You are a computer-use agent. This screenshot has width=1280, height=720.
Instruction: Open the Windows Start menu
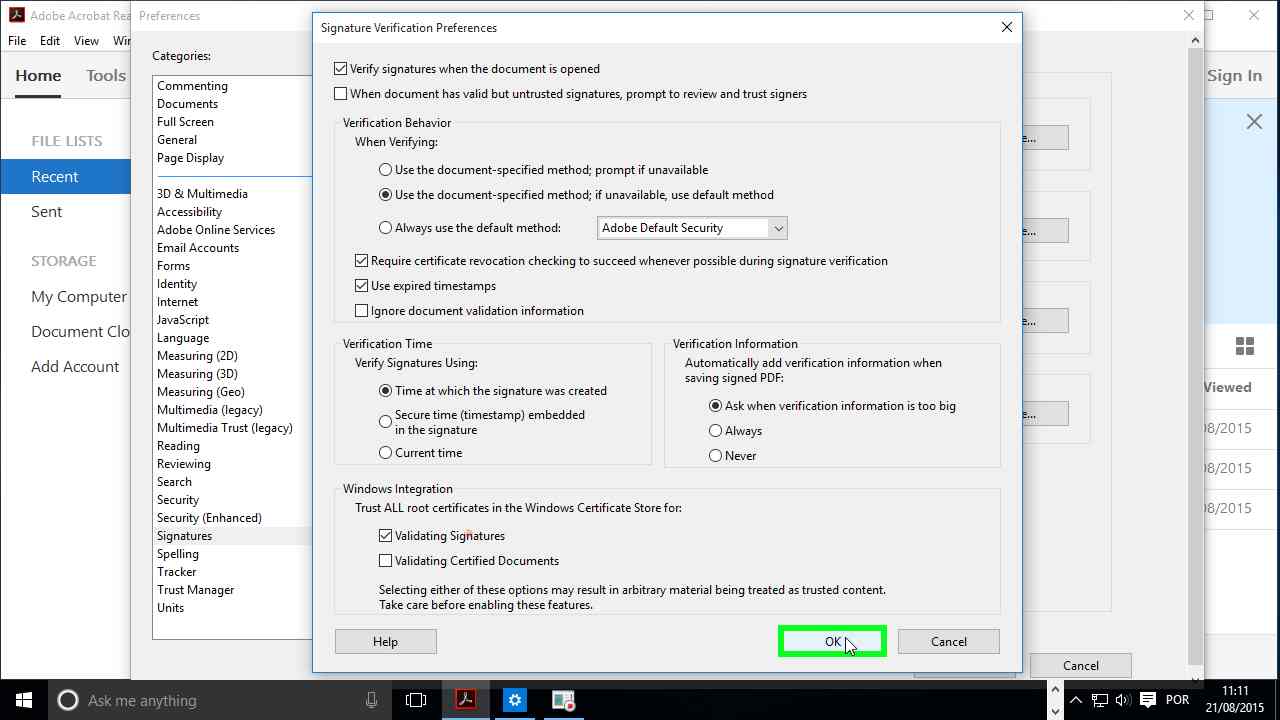pos(24,700)
